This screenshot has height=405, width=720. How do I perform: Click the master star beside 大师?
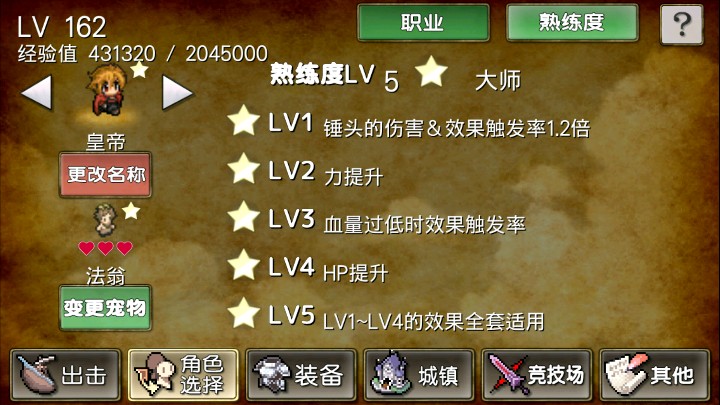click(431, 72)
